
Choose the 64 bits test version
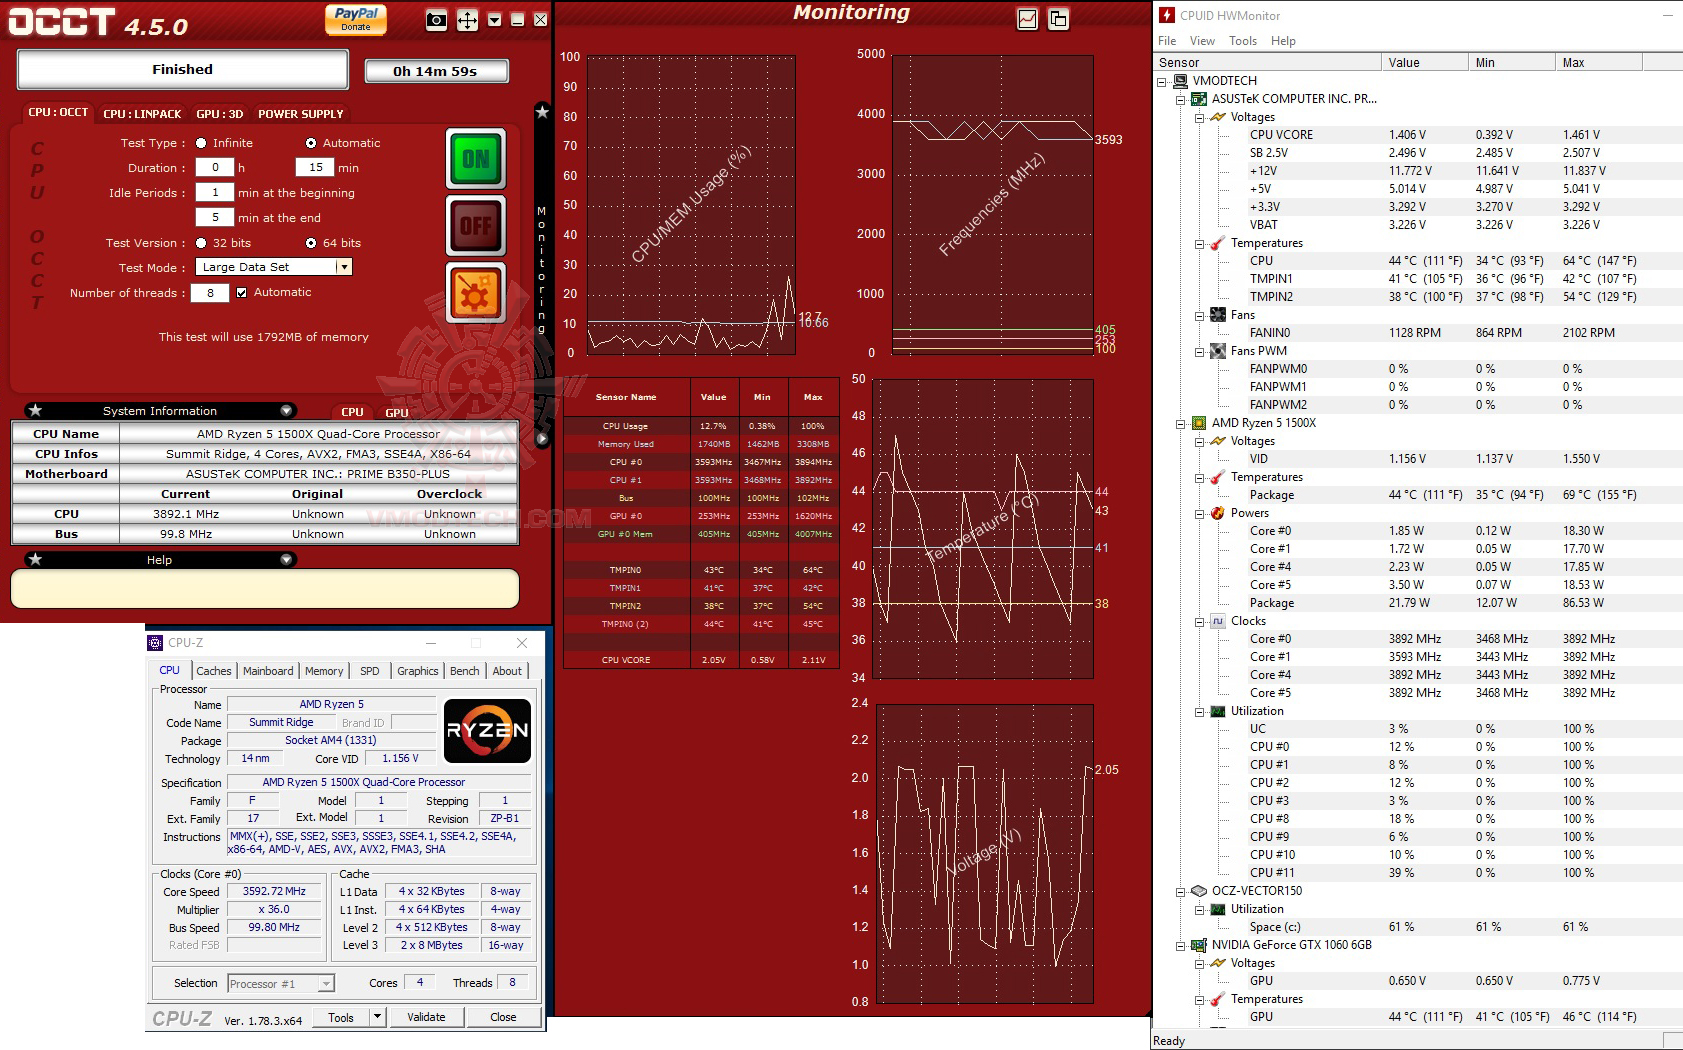pos(311,243)
